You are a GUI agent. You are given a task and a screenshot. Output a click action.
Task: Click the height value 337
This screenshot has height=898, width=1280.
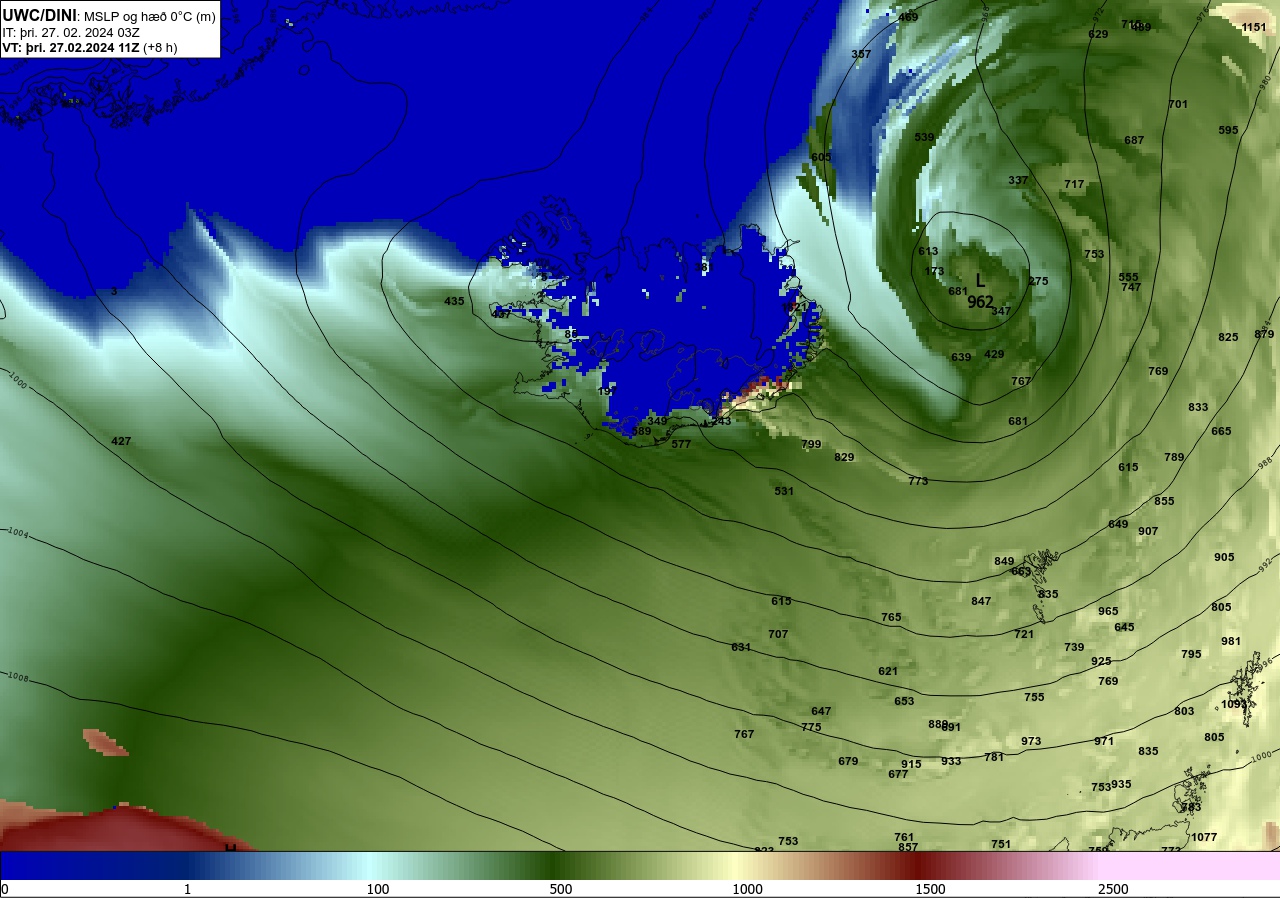point(1018,180)
